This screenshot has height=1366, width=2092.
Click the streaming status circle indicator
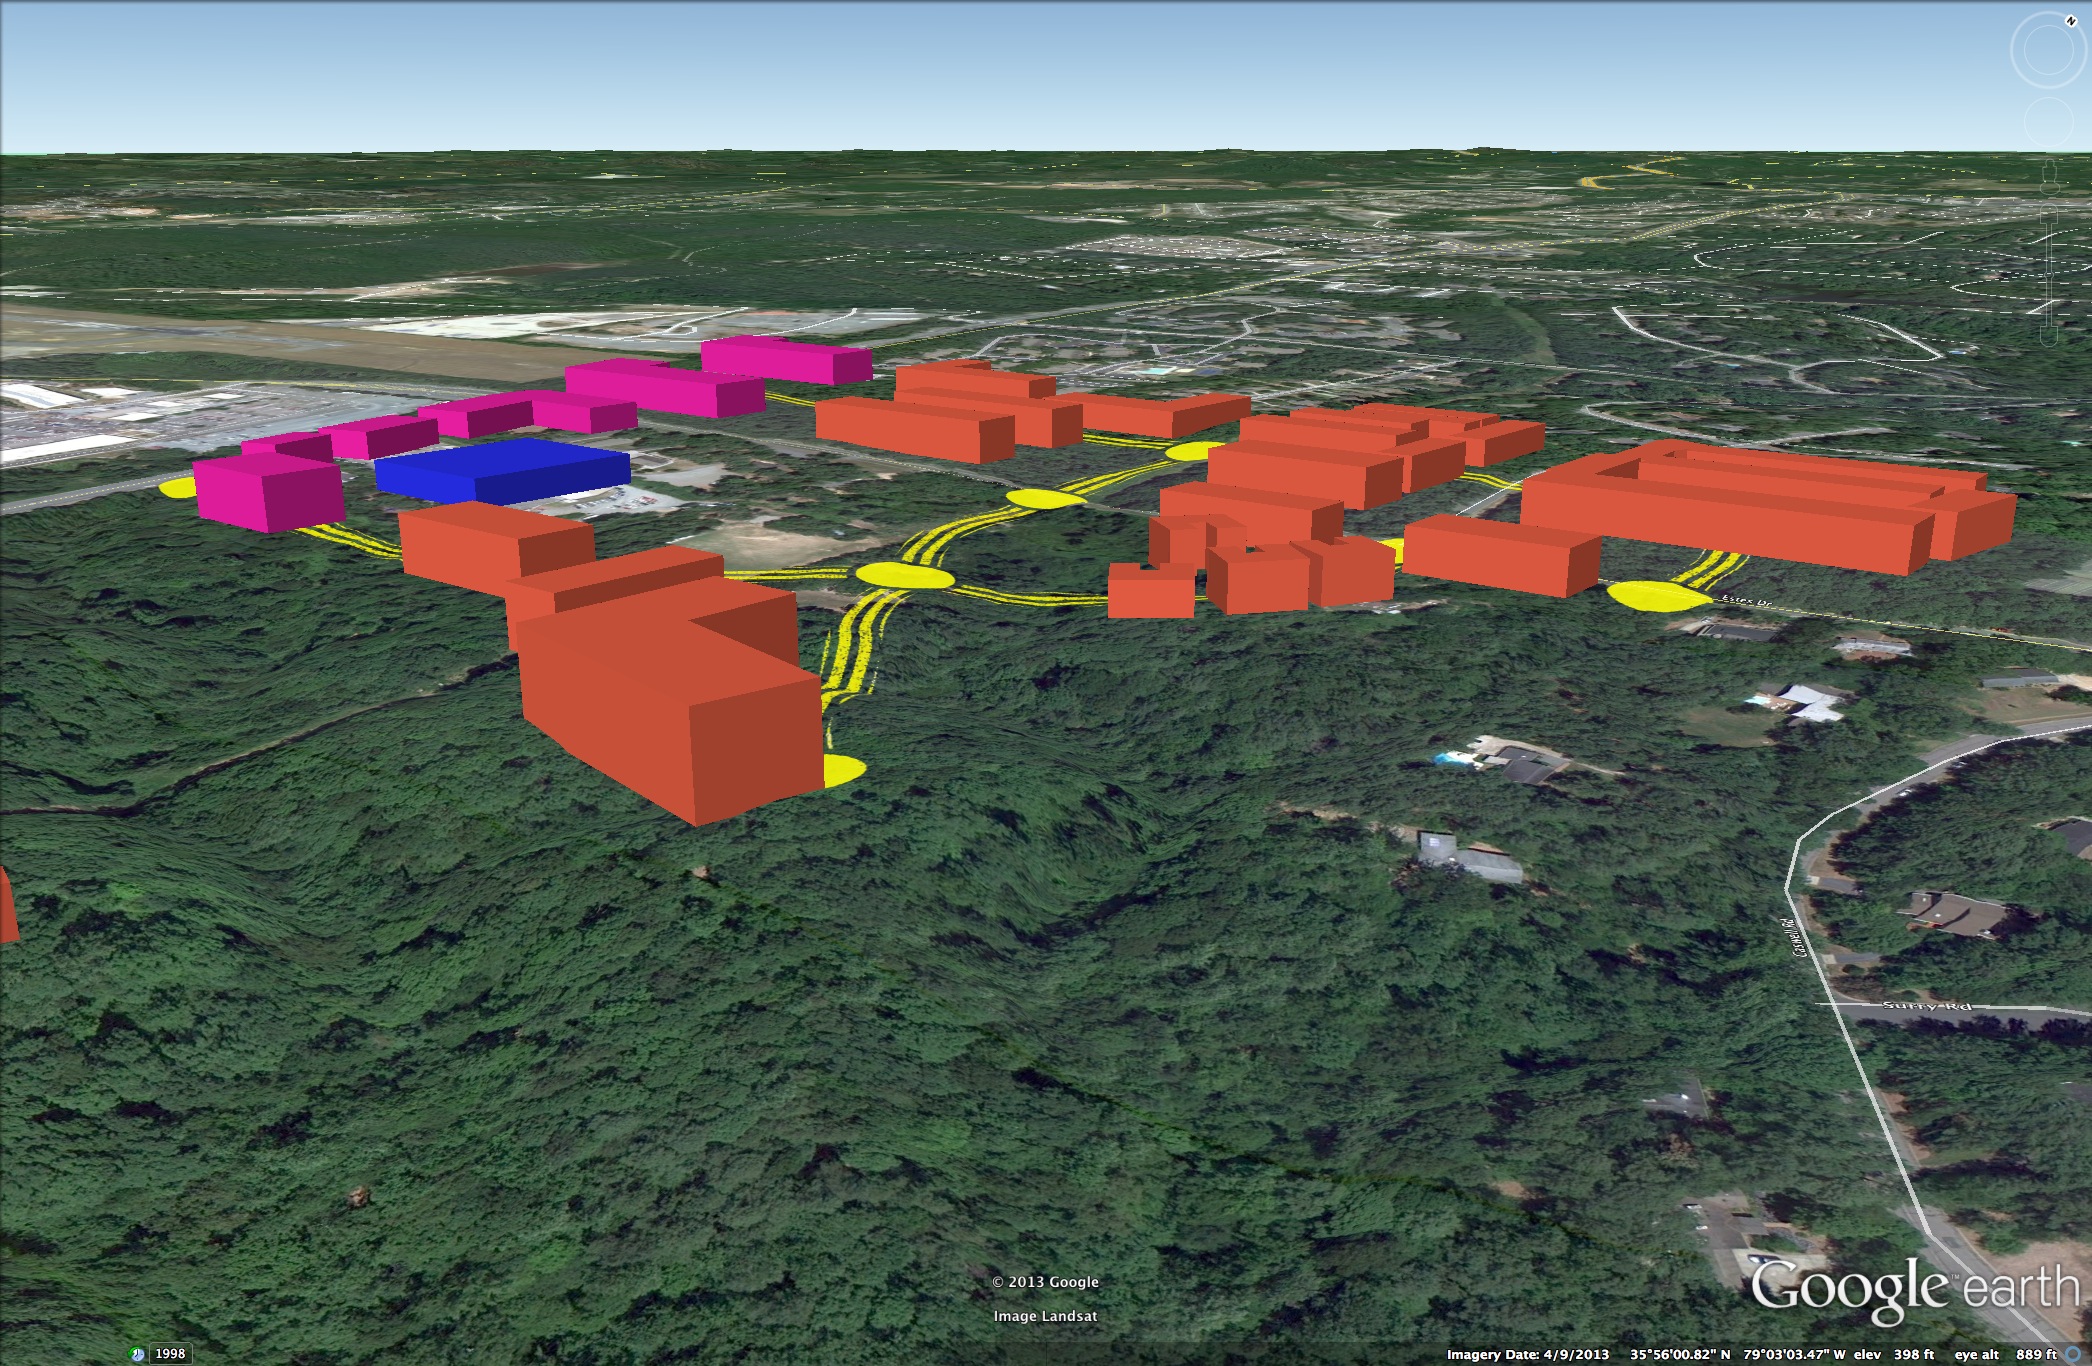click(2074, 1355)
